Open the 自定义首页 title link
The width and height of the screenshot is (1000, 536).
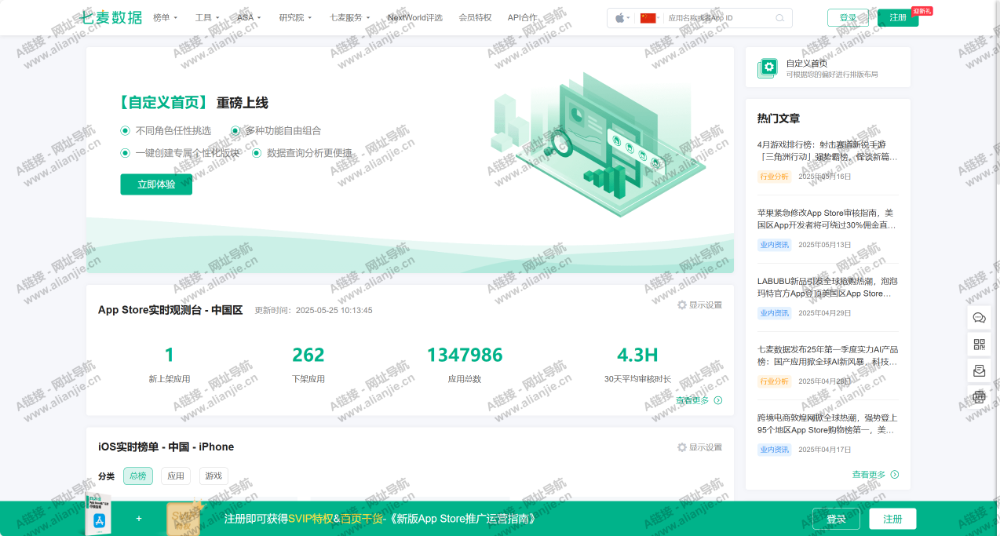807,63
